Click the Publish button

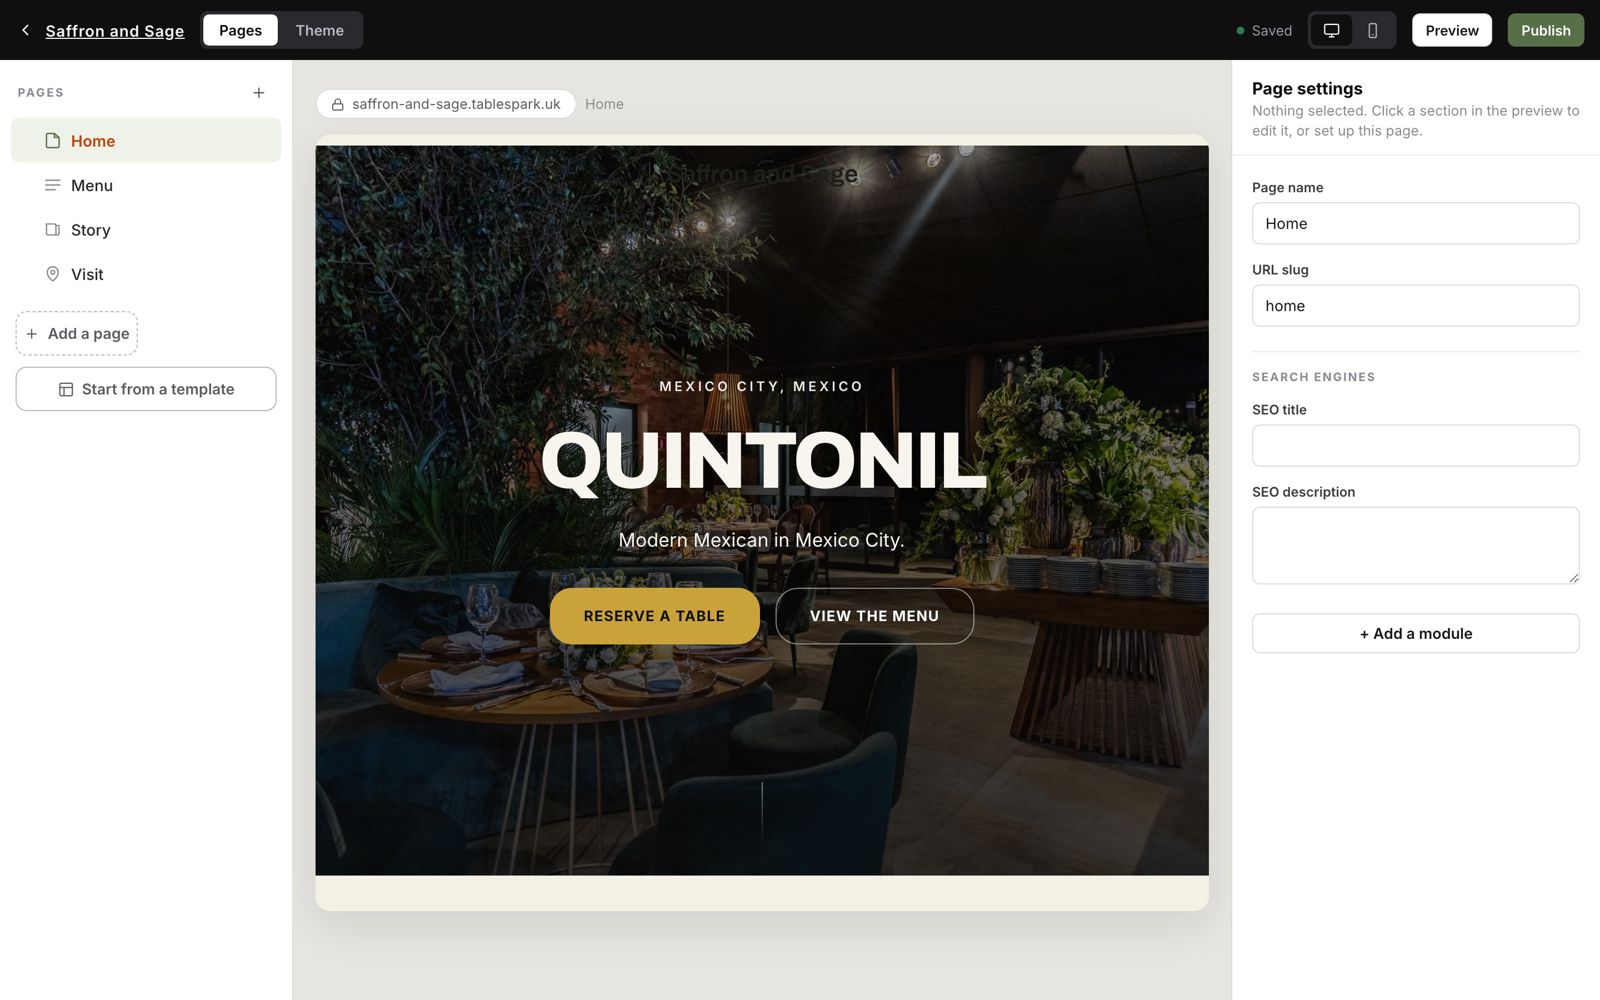(x=1545, y=30)
